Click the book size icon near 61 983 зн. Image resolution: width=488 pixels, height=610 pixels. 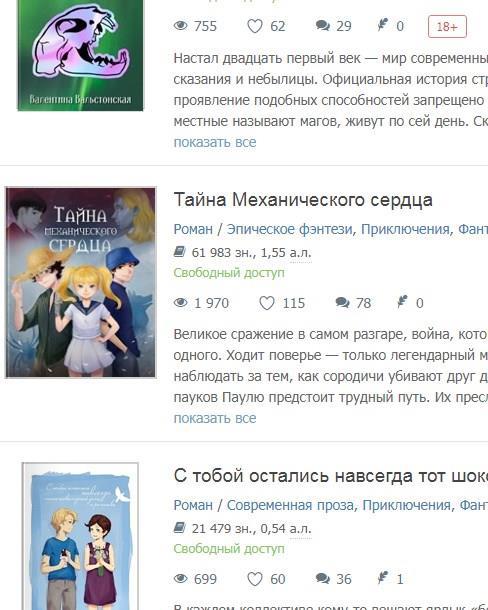179,252
